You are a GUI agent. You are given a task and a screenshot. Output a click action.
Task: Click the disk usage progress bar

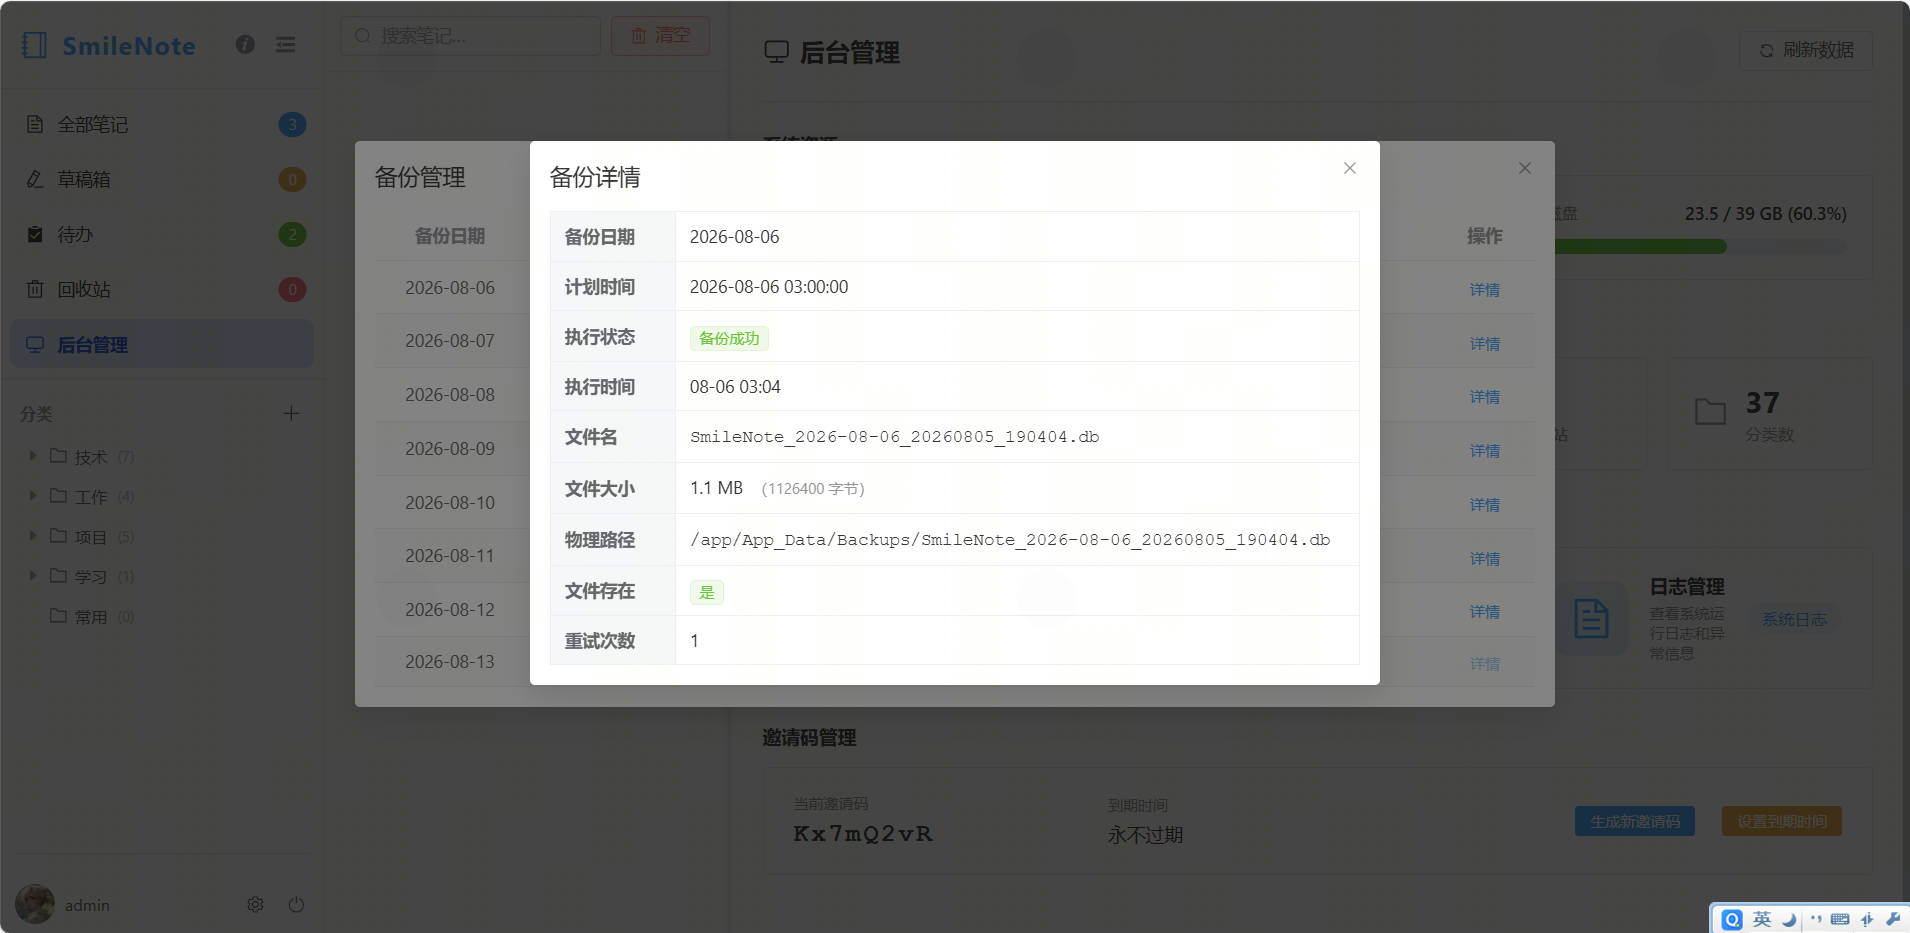pos(1700,246)
